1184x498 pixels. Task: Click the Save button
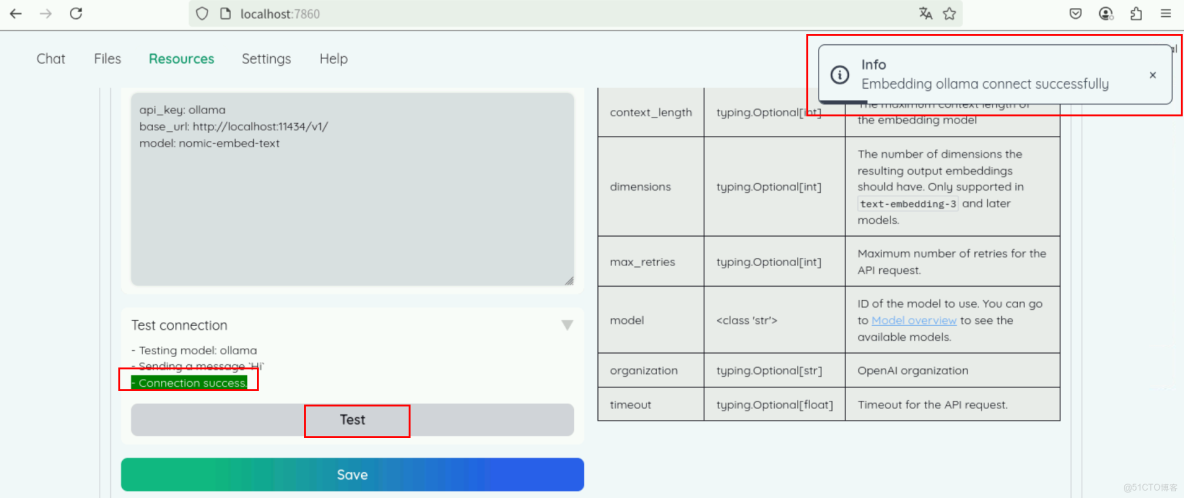[353, 475]
